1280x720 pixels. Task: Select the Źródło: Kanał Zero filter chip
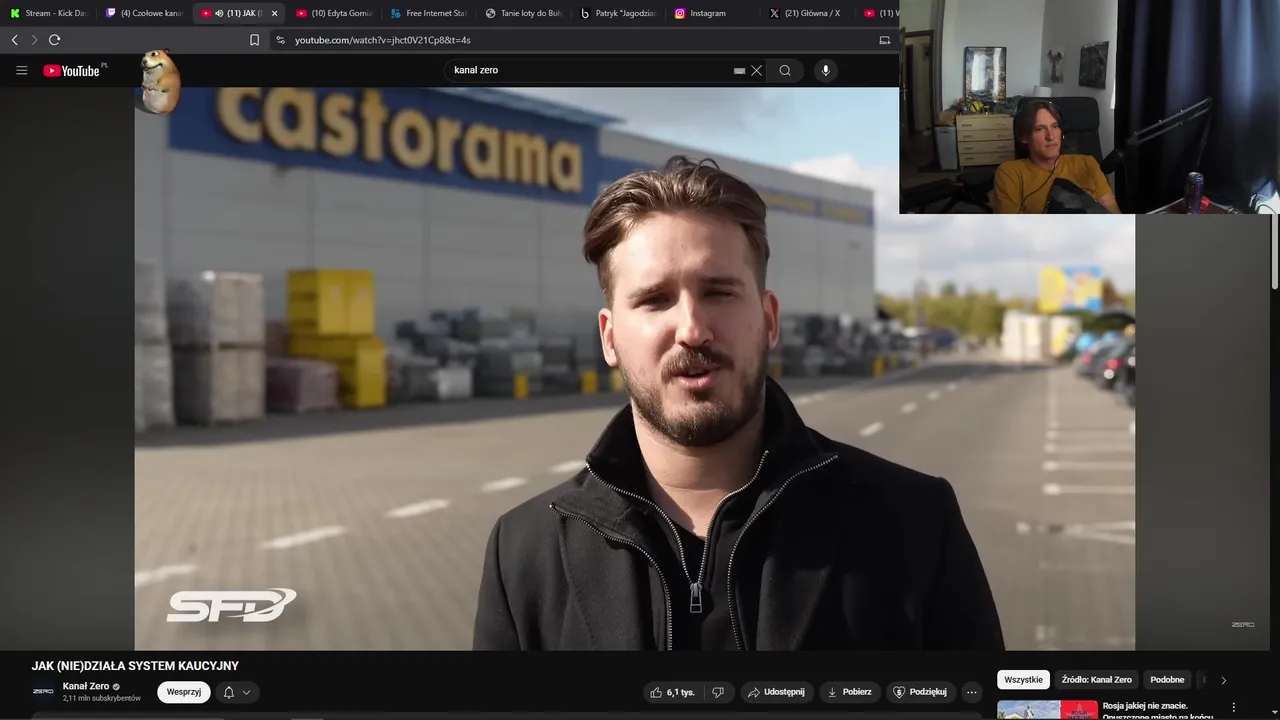pos(1097,680)
